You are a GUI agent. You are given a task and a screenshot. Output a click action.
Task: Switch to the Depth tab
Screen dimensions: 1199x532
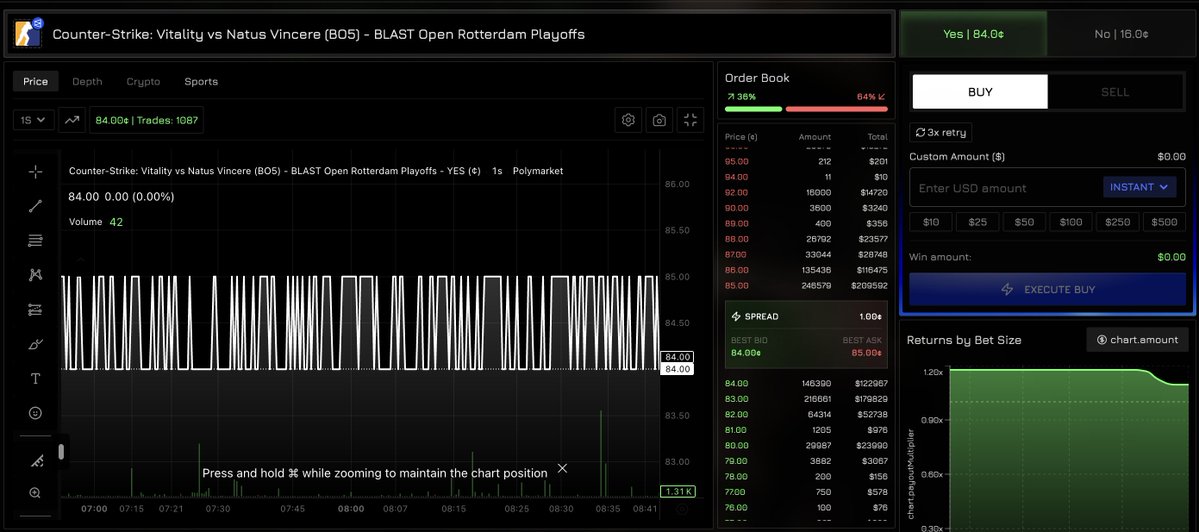point(87,81)
